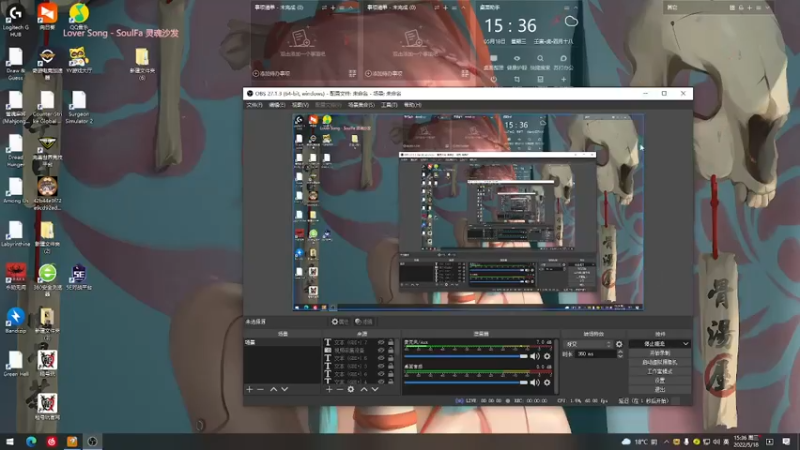Click the OBS icon in the taskbar

[92, 441]
